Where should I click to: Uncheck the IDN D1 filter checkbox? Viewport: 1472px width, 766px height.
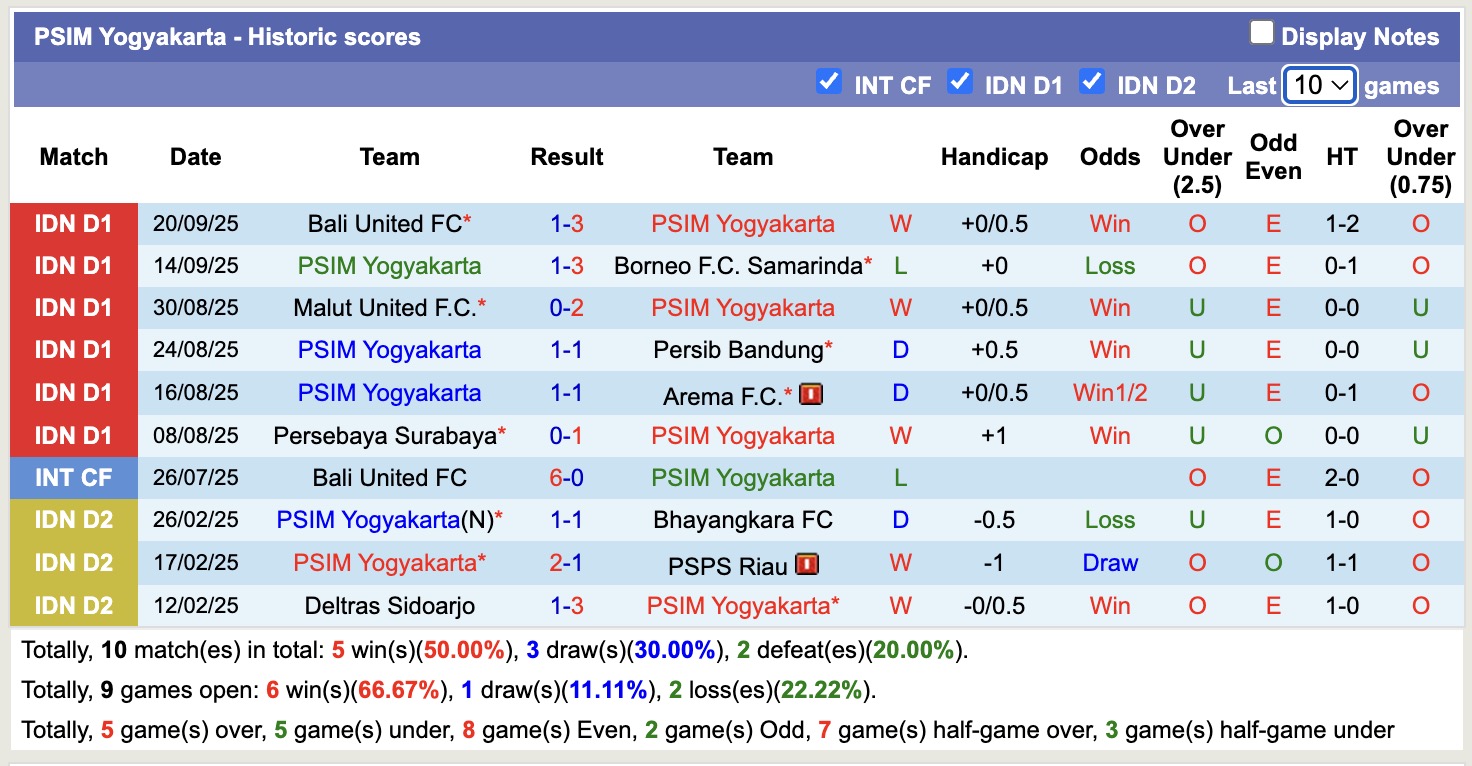pos(960,82)
